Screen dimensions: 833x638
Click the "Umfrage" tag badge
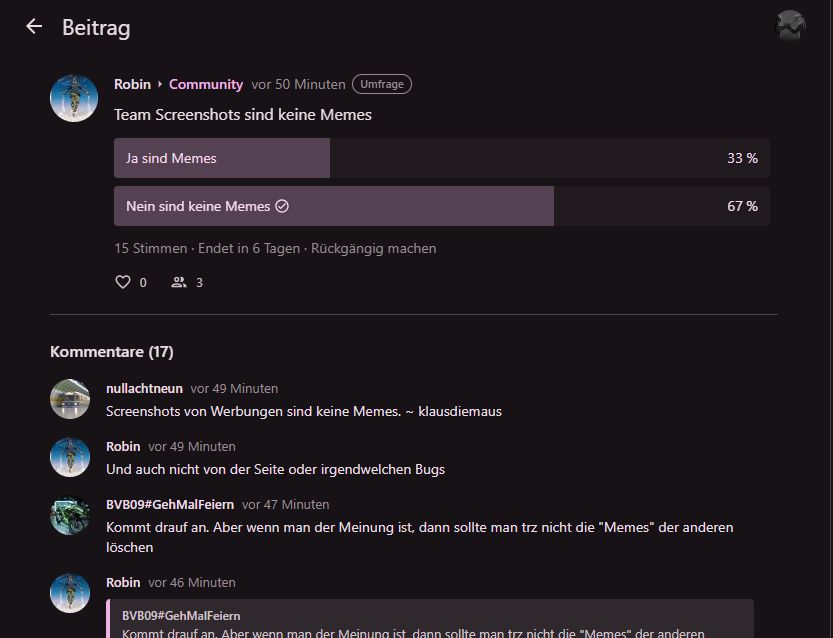381,85
